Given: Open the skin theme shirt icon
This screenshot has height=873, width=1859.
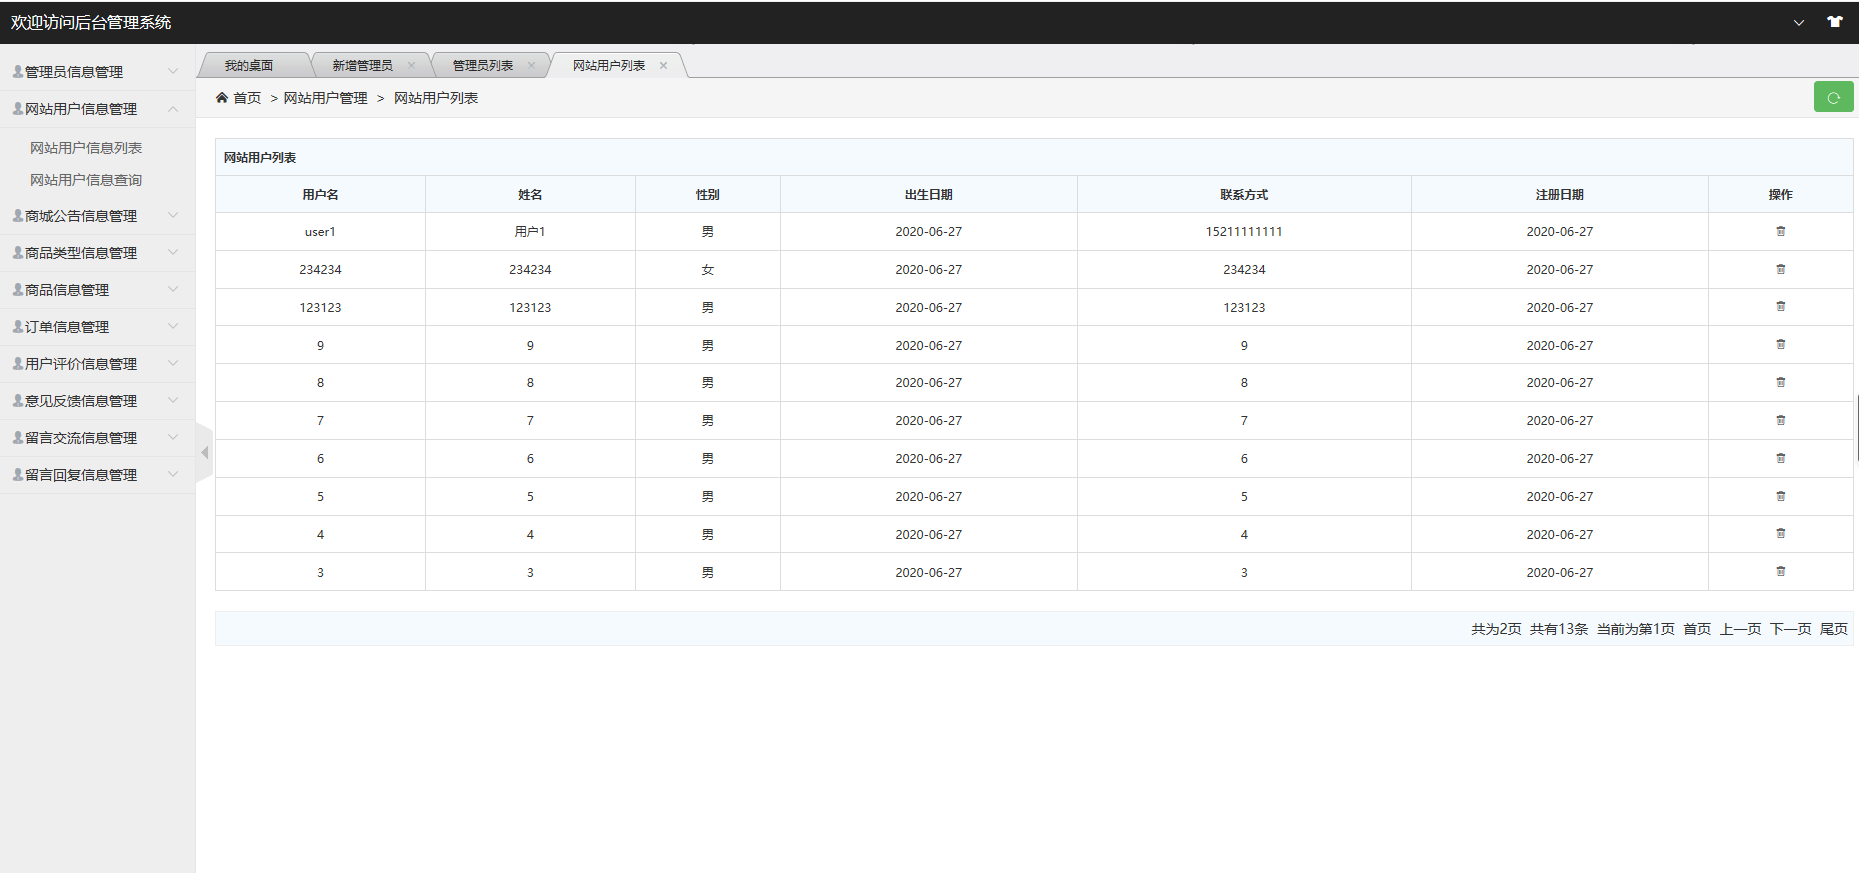Looking at the screenshot, I should [x=1834, y=22].
